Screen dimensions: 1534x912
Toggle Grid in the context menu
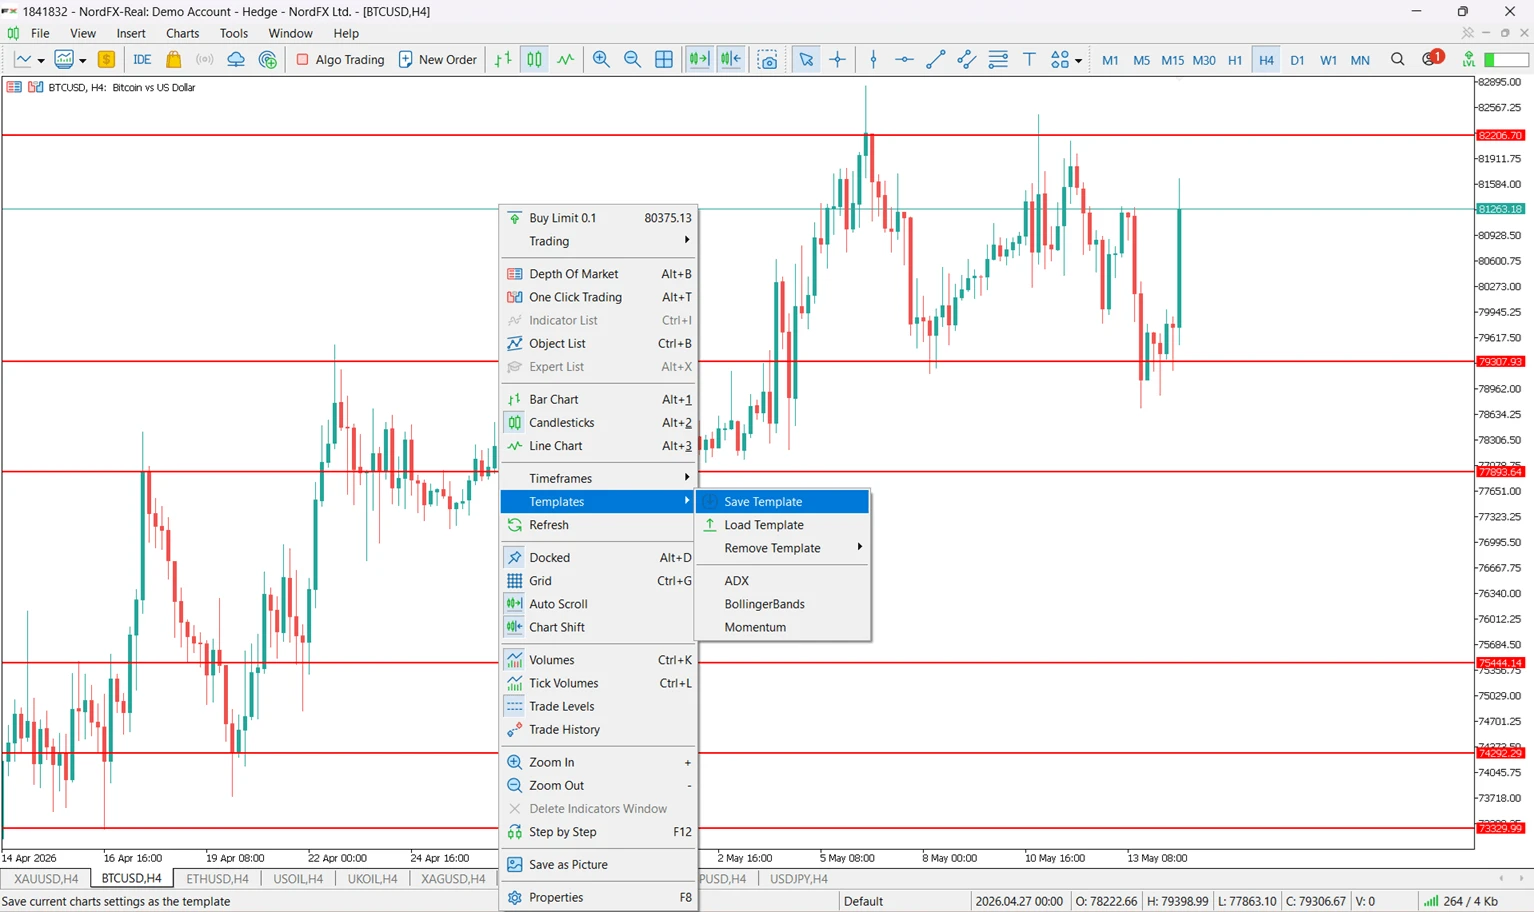(598, 581)
